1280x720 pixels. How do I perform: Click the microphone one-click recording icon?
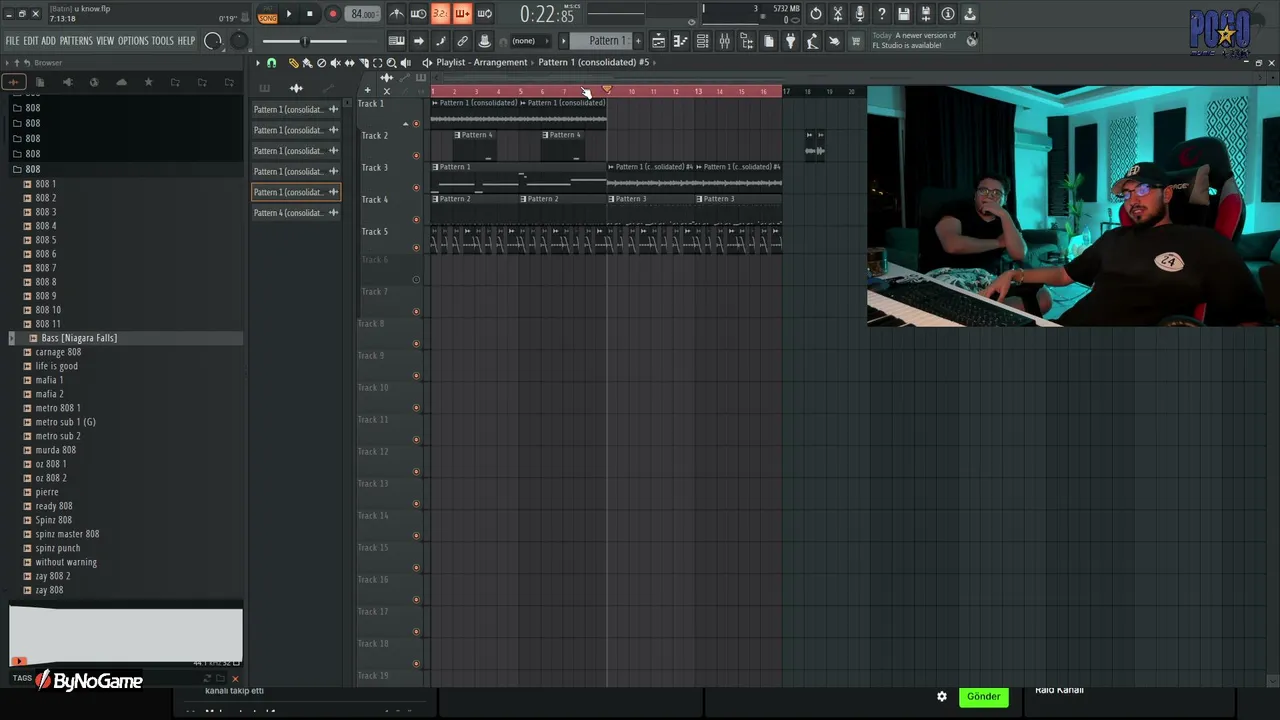(860, 14)
